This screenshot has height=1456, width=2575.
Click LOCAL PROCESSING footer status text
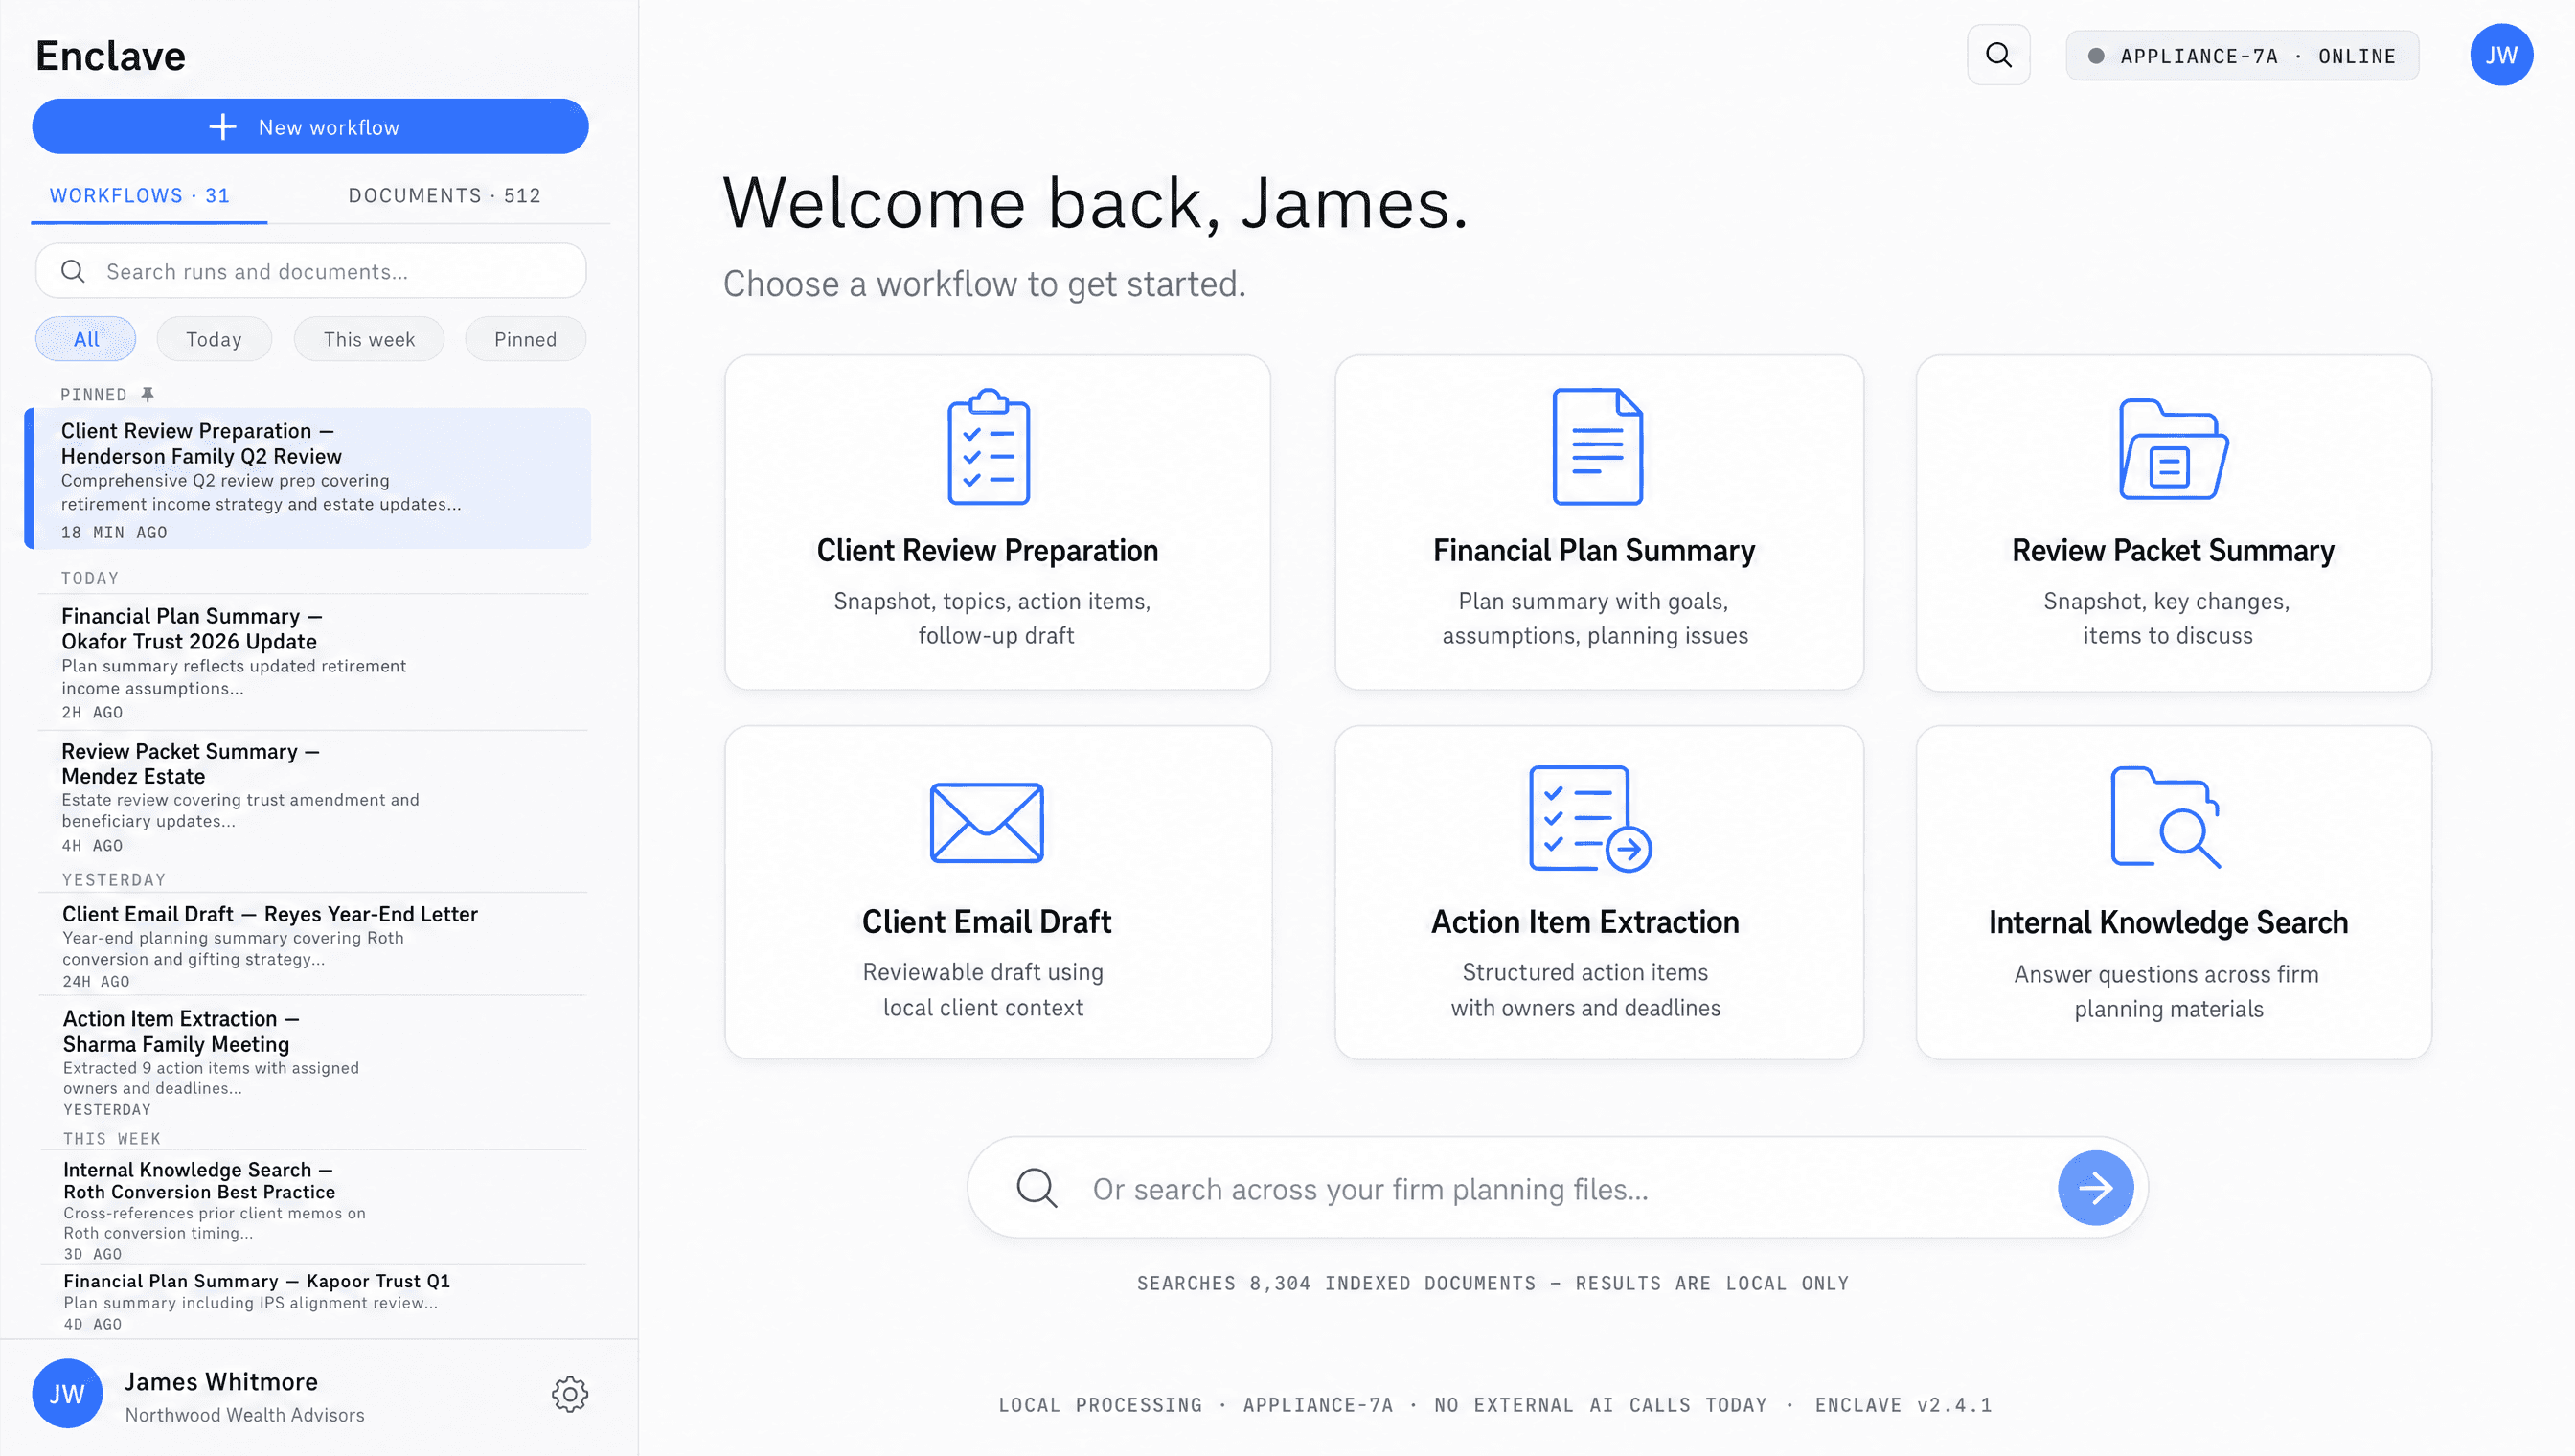(1100, 1405)
